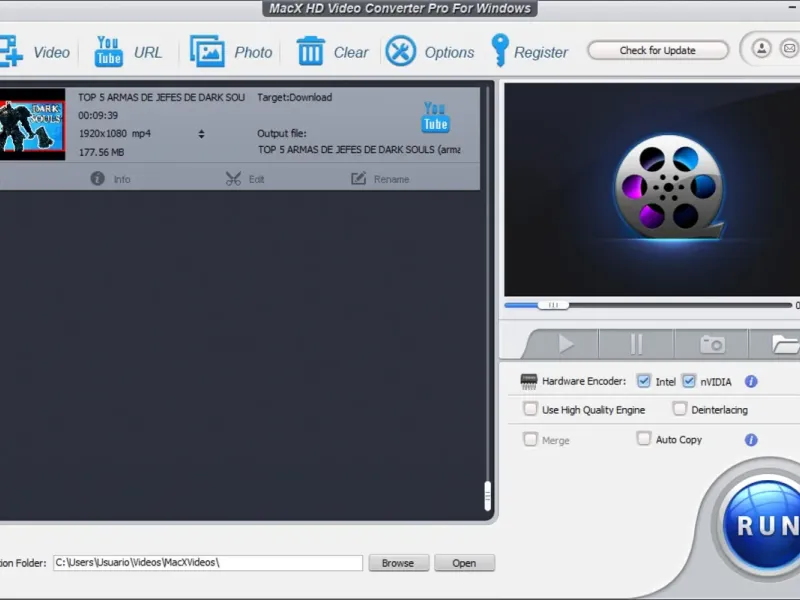Screen dimensions: 800x600
Task: Click the Register key icon
Action: [500, 50]
